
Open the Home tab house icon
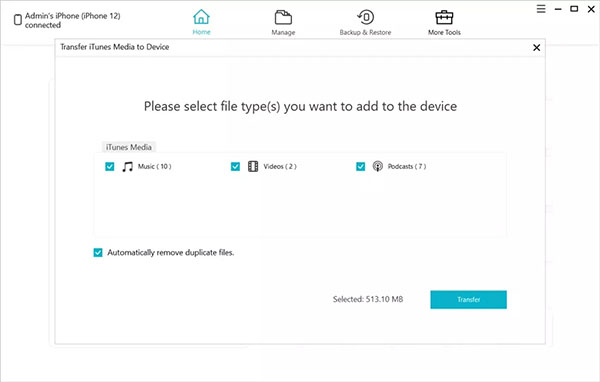pos(201,16)
